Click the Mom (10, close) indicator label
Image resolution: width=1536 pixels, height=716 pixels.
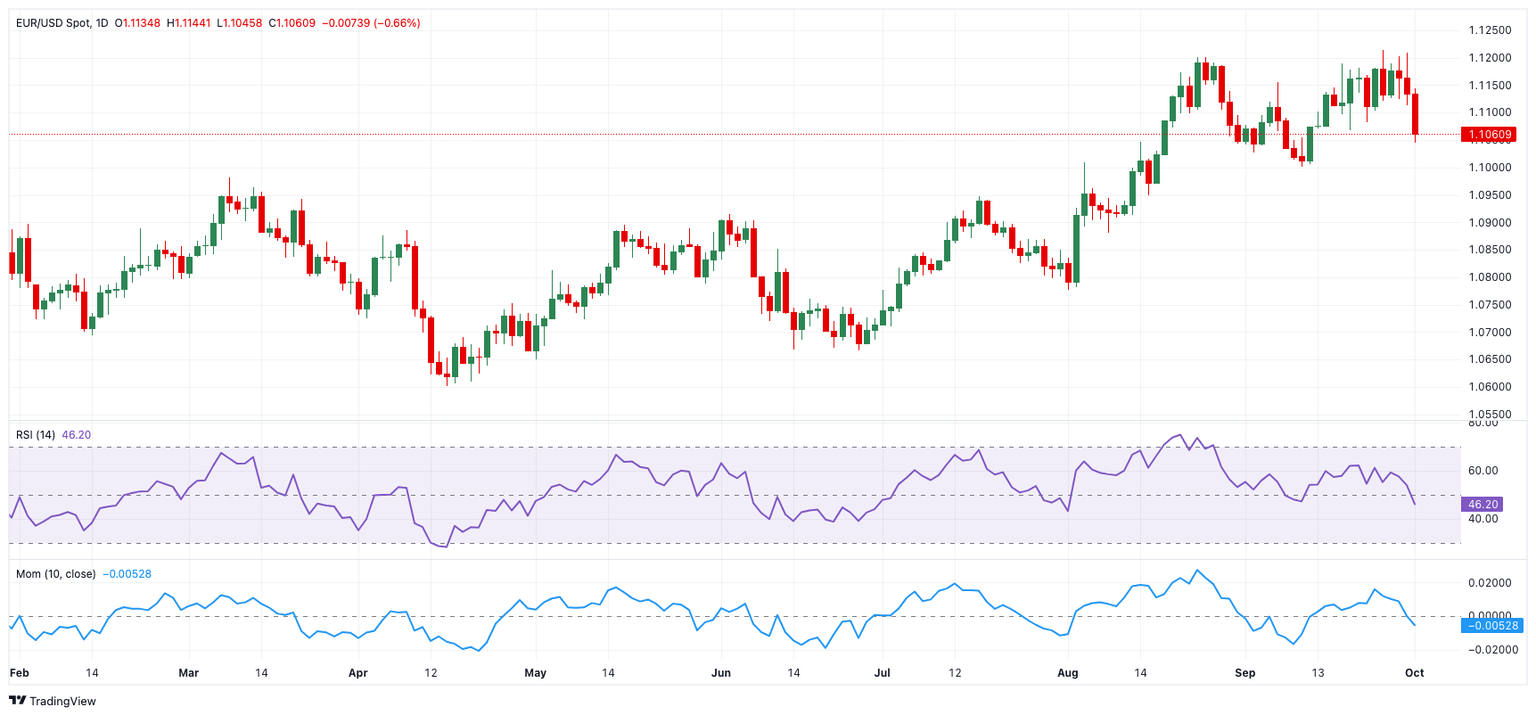[x=56, y=574]
